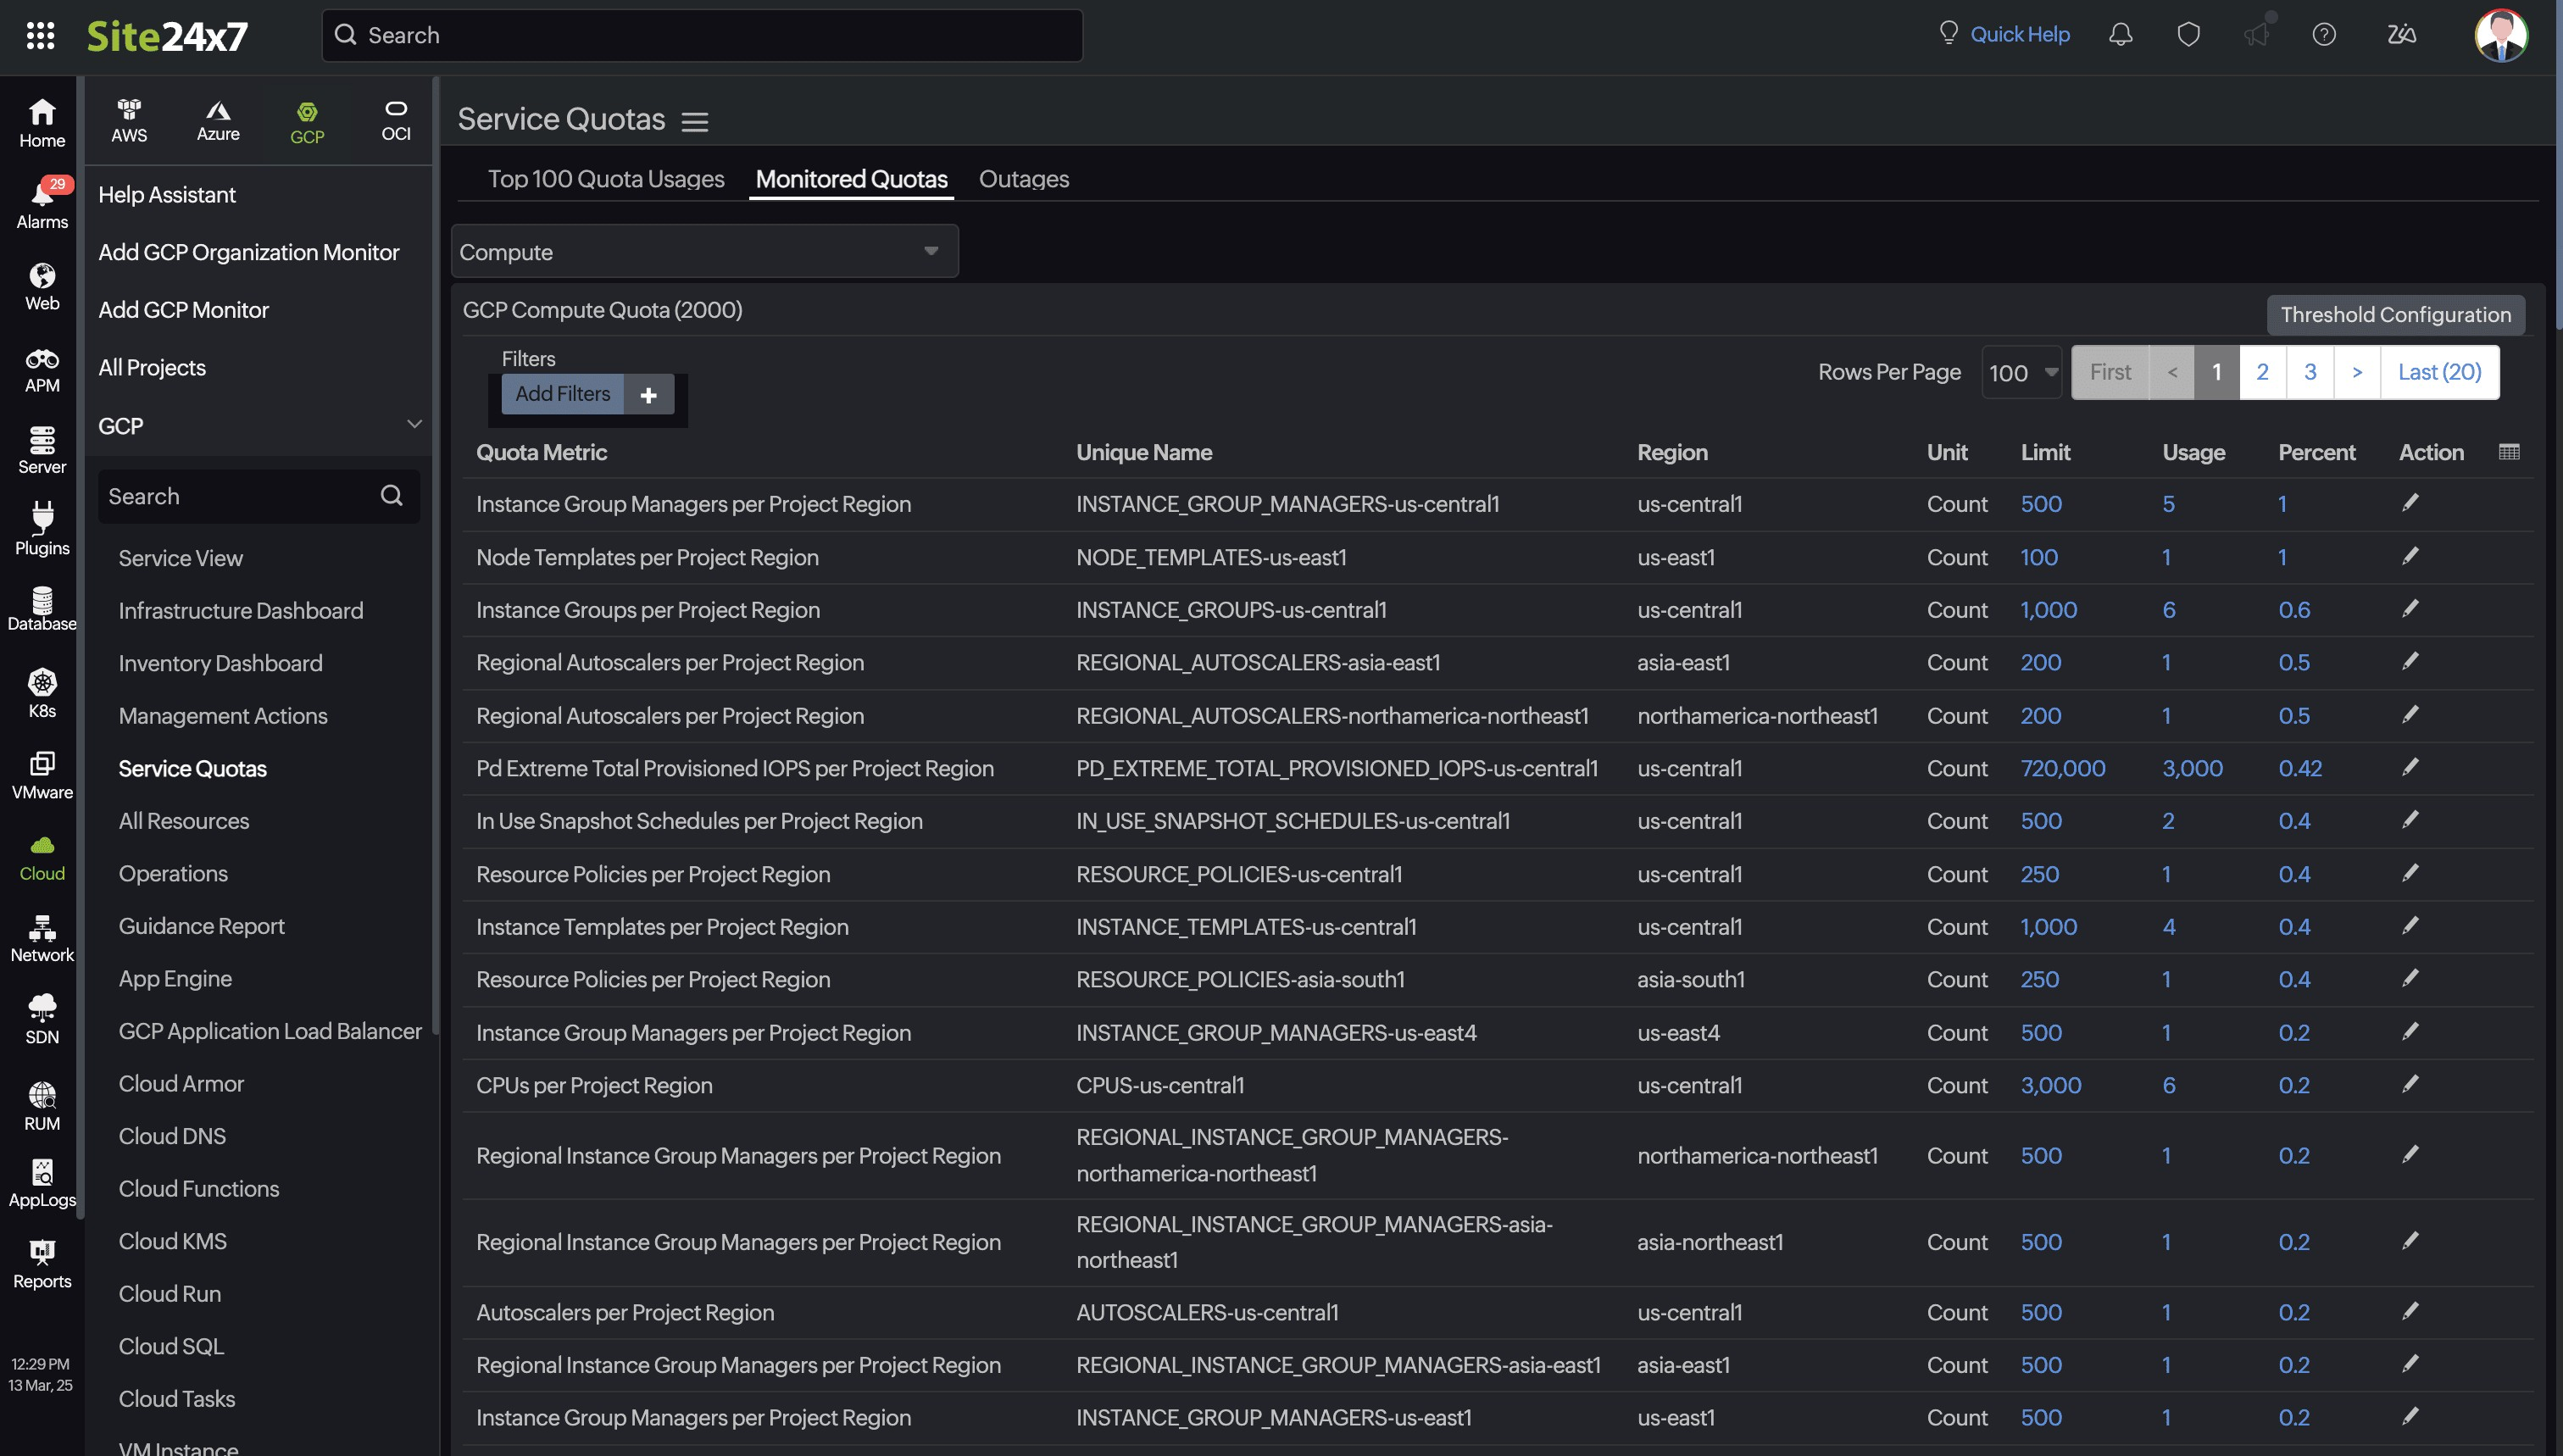Image resolution: width=2563 pixels, height=1456 pixels.
Task: Expand the Compute service dropdown
Action: pos(704,252)
